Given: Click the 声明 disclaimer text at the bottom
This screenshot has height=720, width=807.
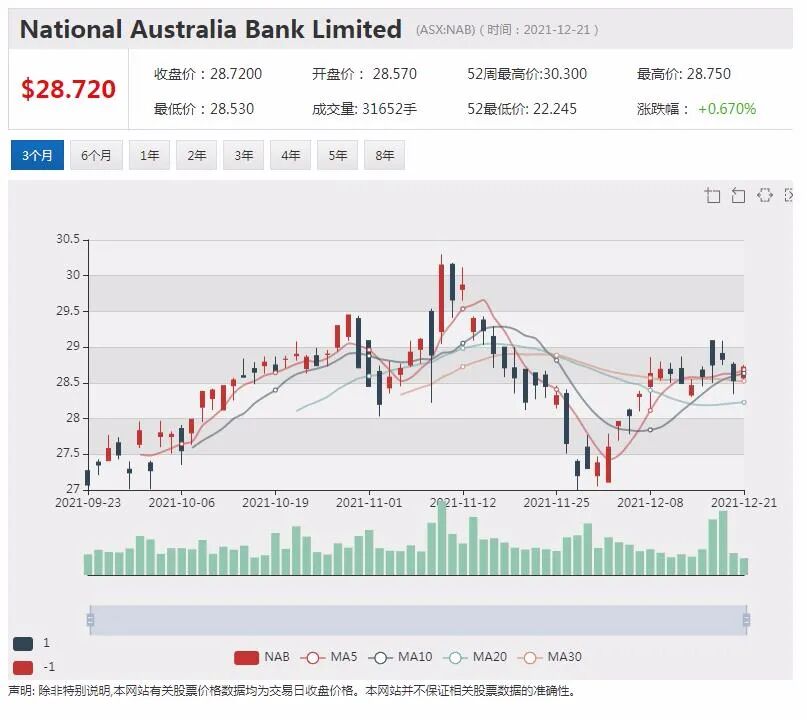Looking at the screenshot, I should click(291, 691).
